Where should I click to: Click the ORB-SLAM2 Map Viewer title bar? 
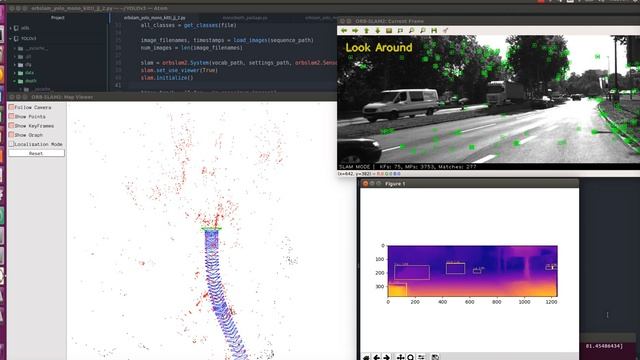click(x=171, y=97)
